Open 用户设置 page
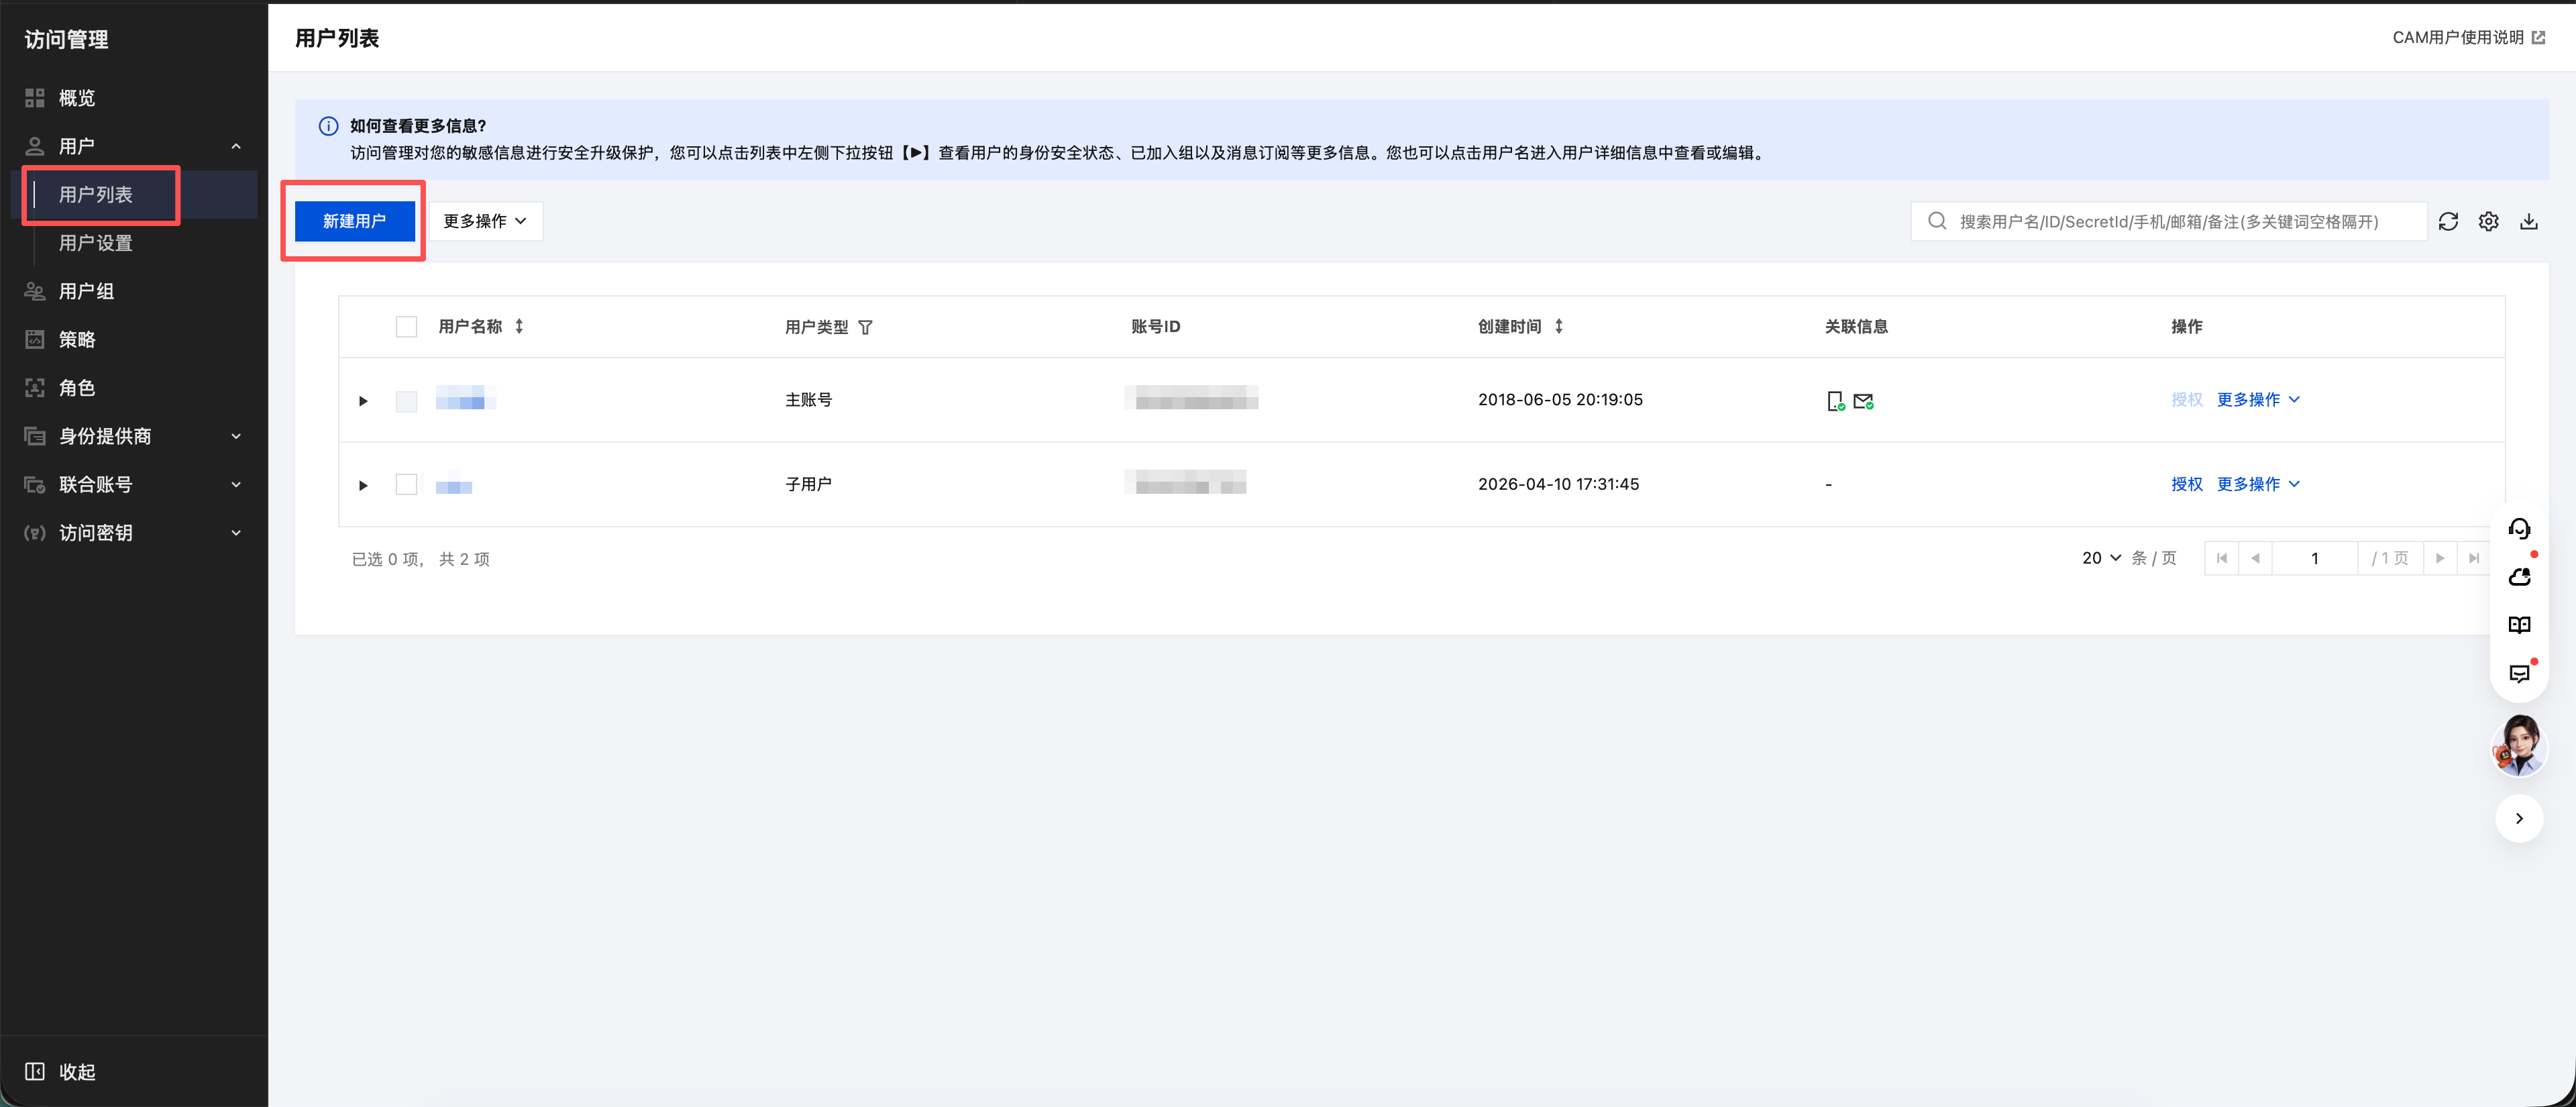Viewport: 2576px width, 1107px height. coord(96,243)
